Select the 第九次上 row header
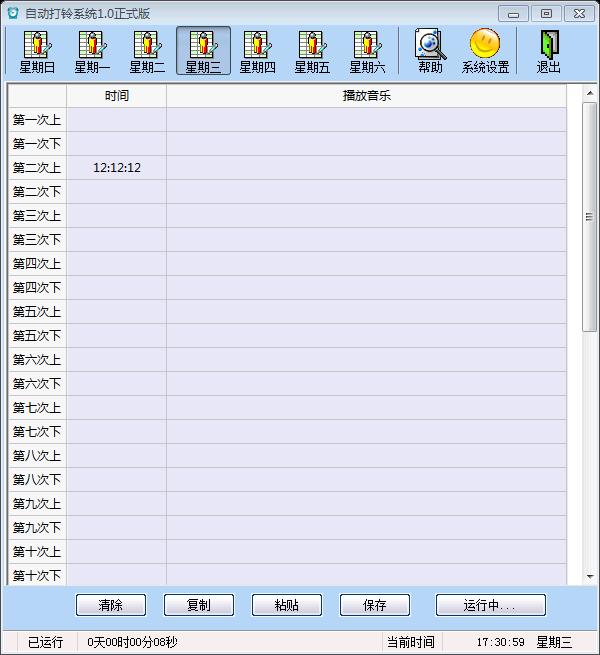 pos(37,504)
